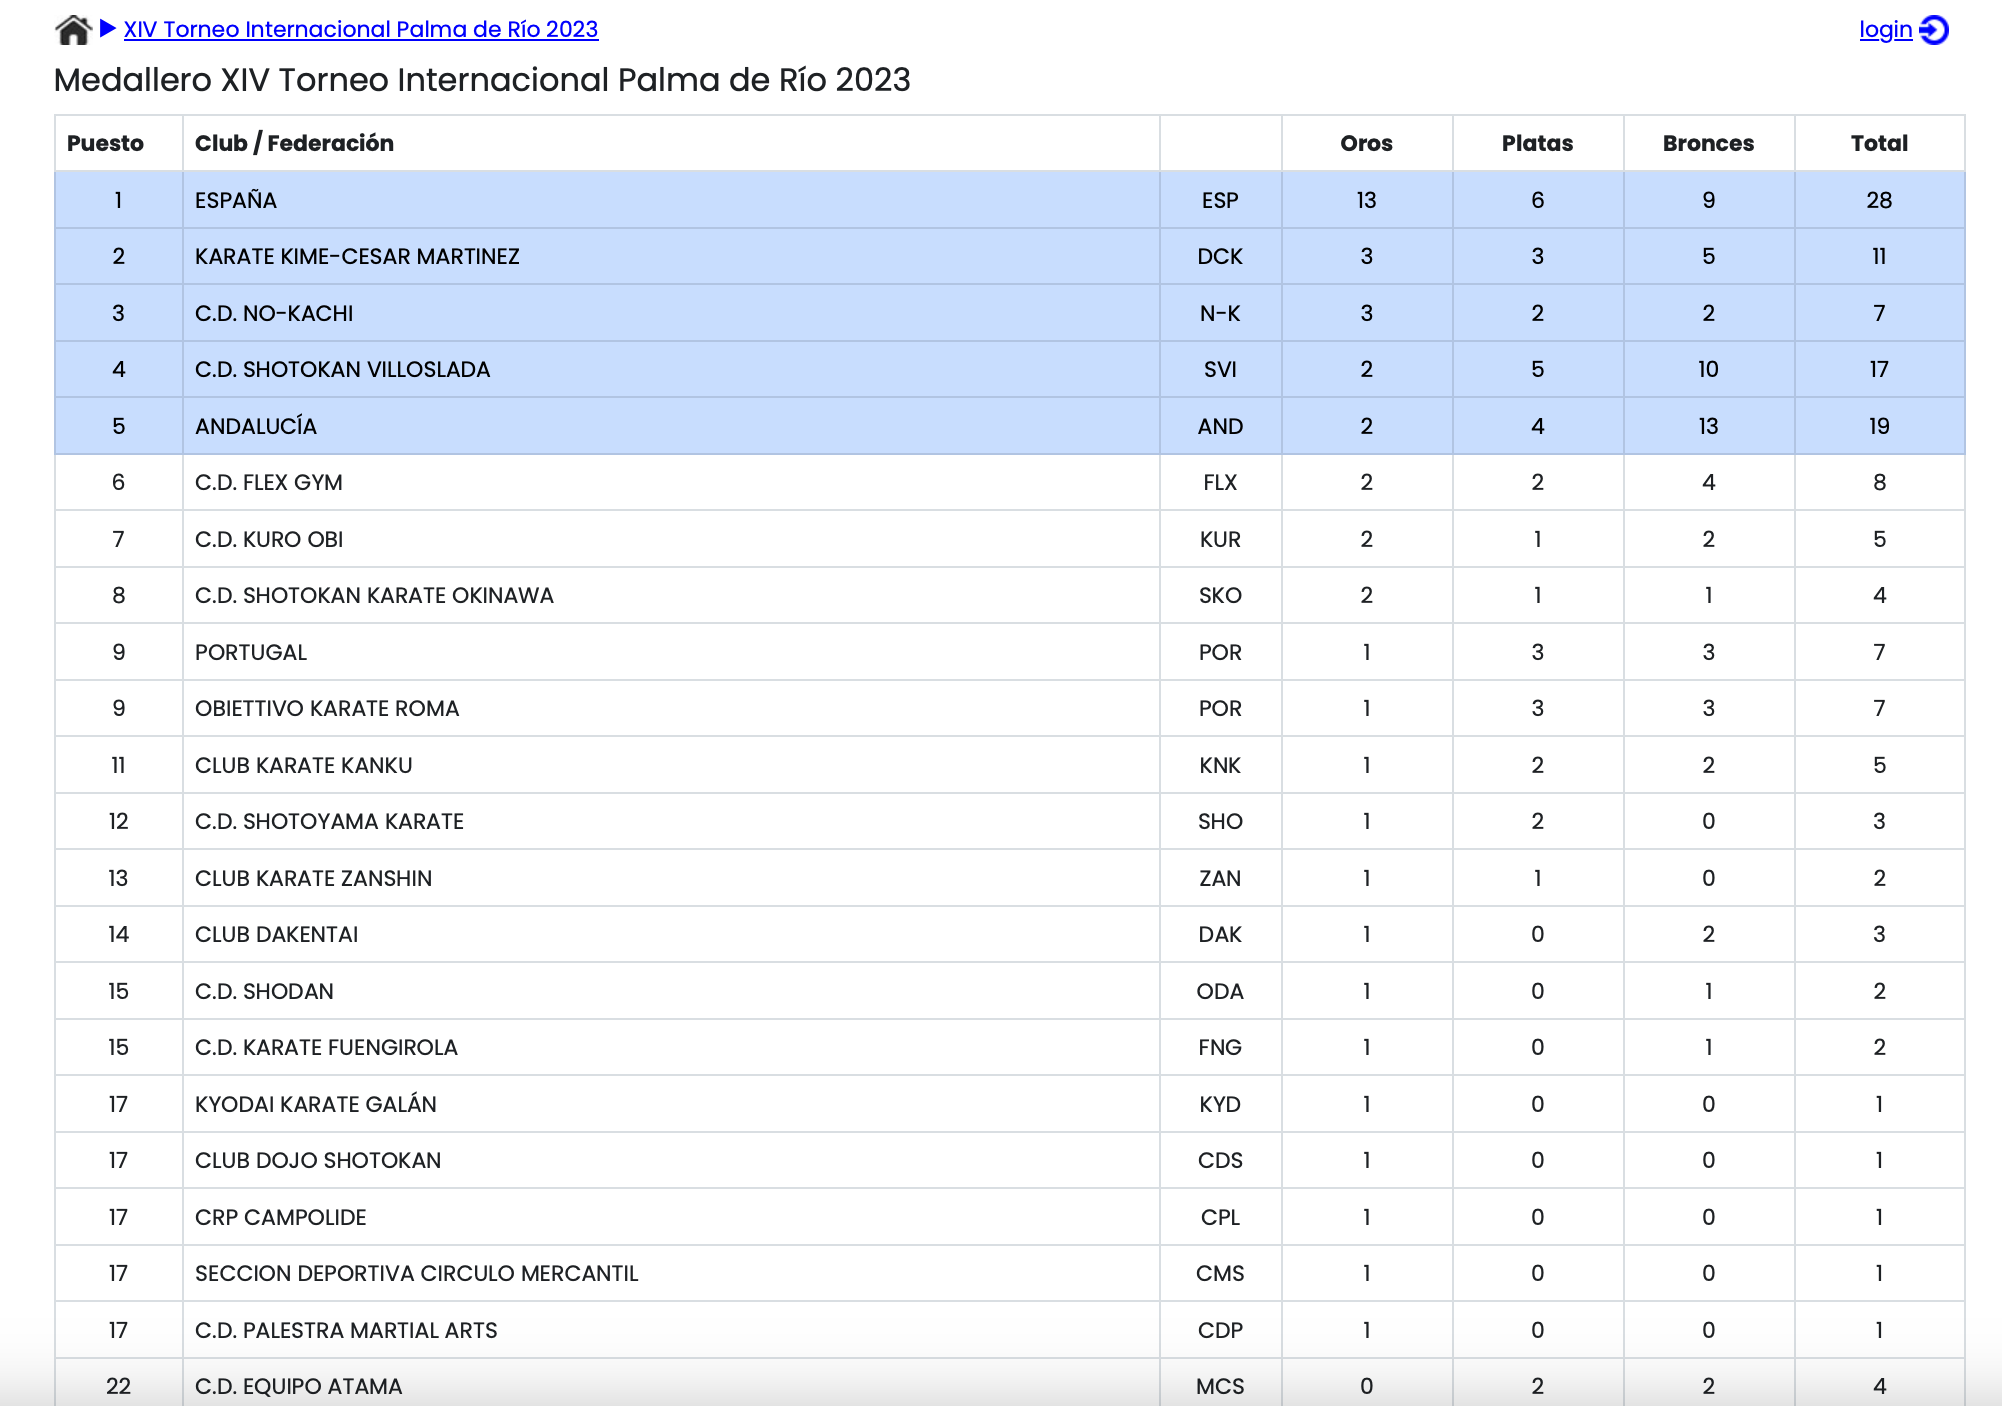This screenshot has width=2002, height=1406.
Task: Select OBIETTIVO KARATE ROMA club name
Action: tap(327, 708)
